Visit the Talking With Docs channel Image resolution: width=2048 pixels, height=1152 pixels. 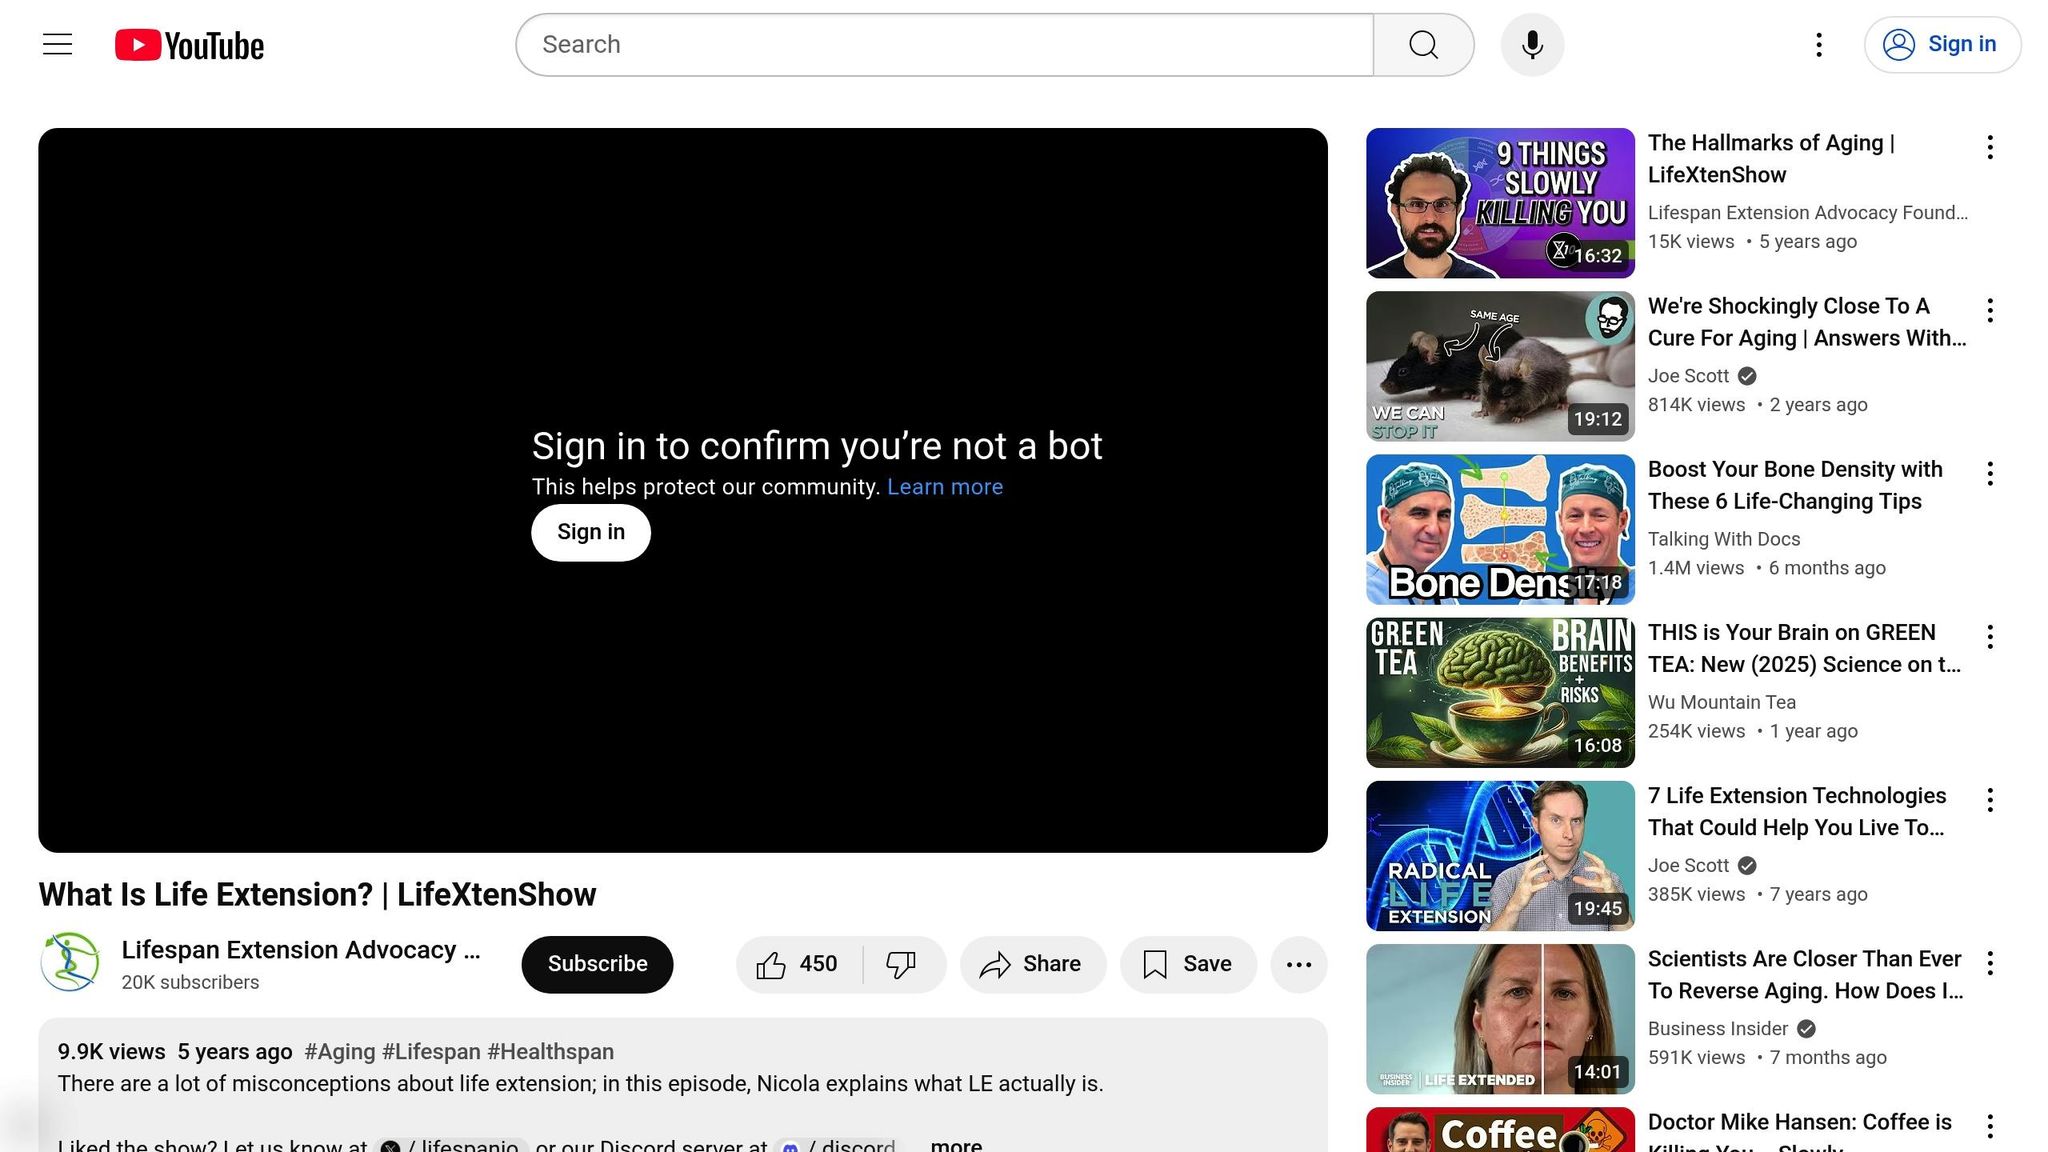coord(1724,539)
